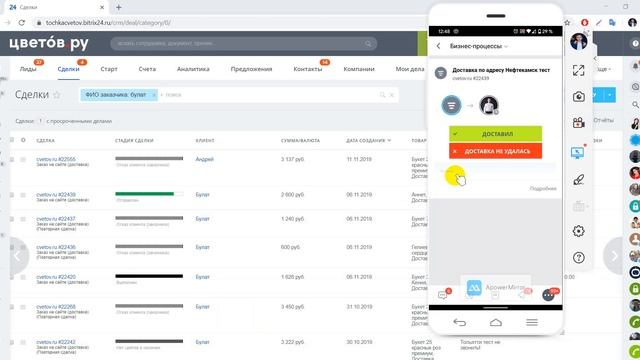Click the translate extension icon
Image resolution: width=640 pixels, height=360 pixels.
pos(612,23)
